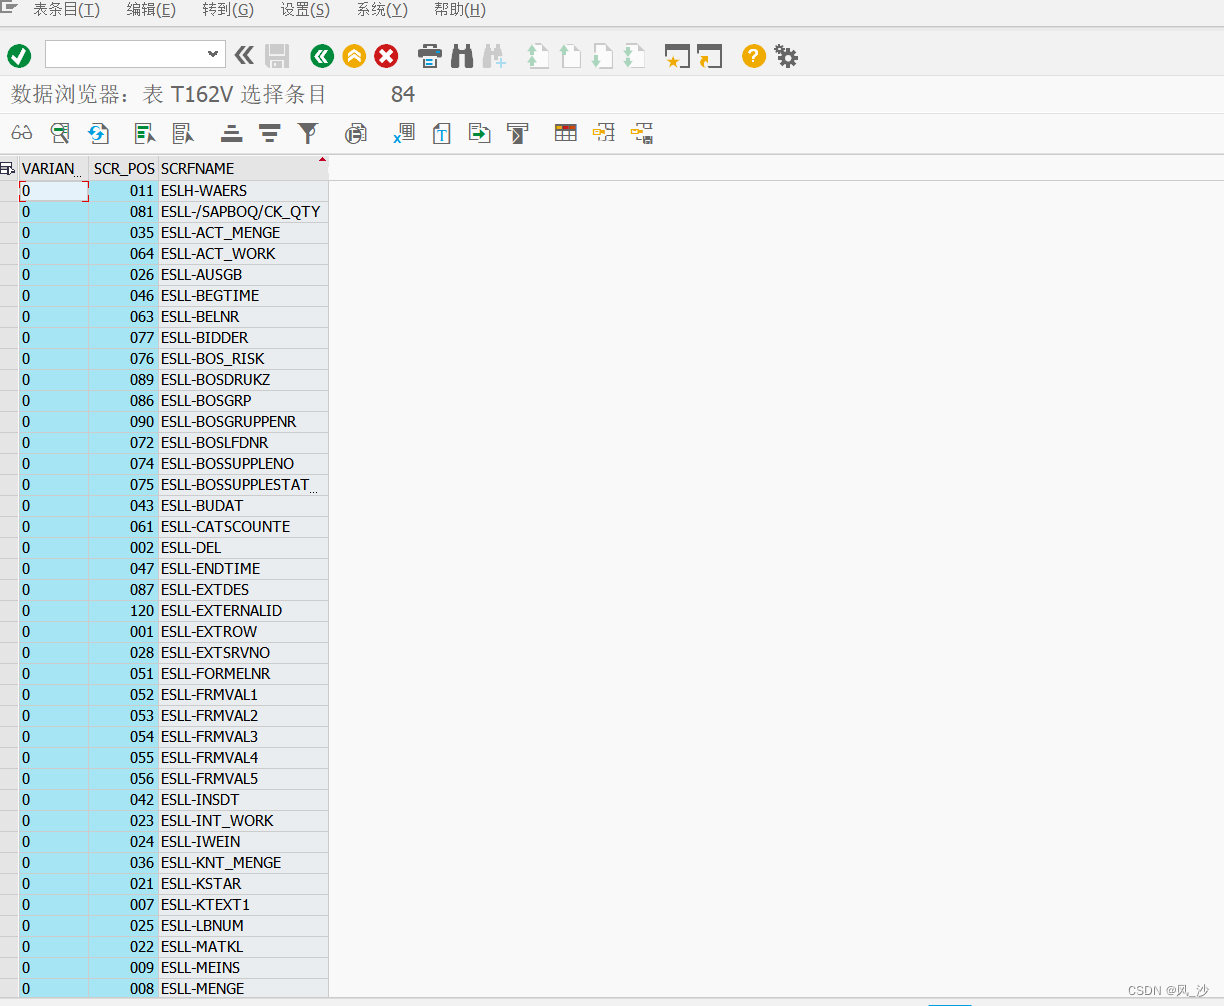The height and width of the screenshot is (1006, 1224).
Task: Click the Select layout icon
Action: click(604, 133)
